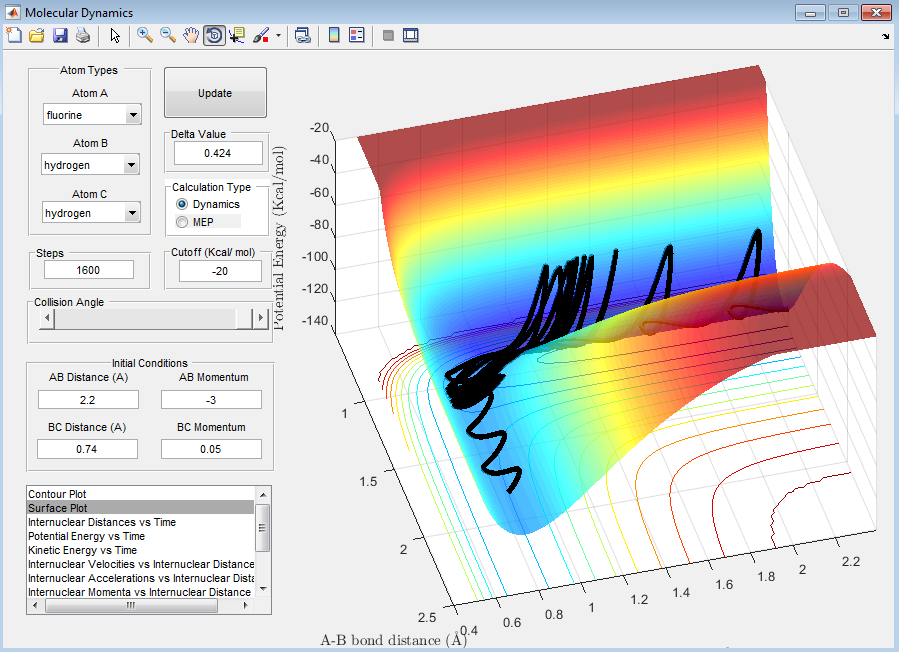Click the AB Momentum input field

tap(211, 399)
